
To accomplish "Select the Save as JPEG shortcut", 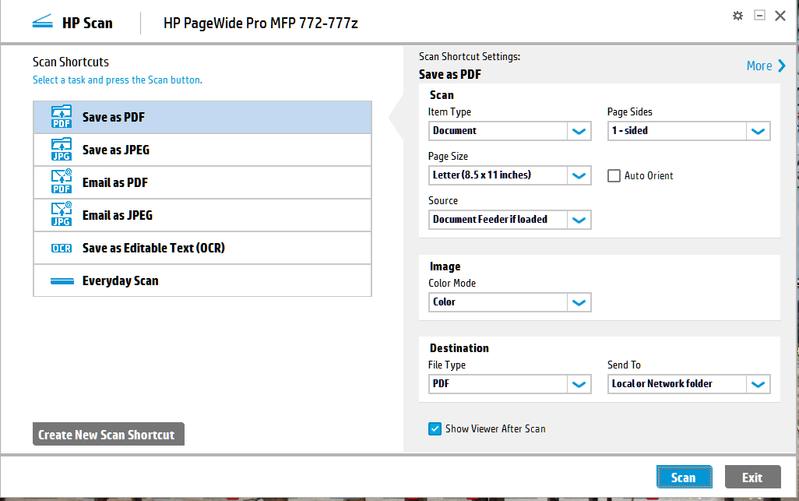I will tap(202, 150).
